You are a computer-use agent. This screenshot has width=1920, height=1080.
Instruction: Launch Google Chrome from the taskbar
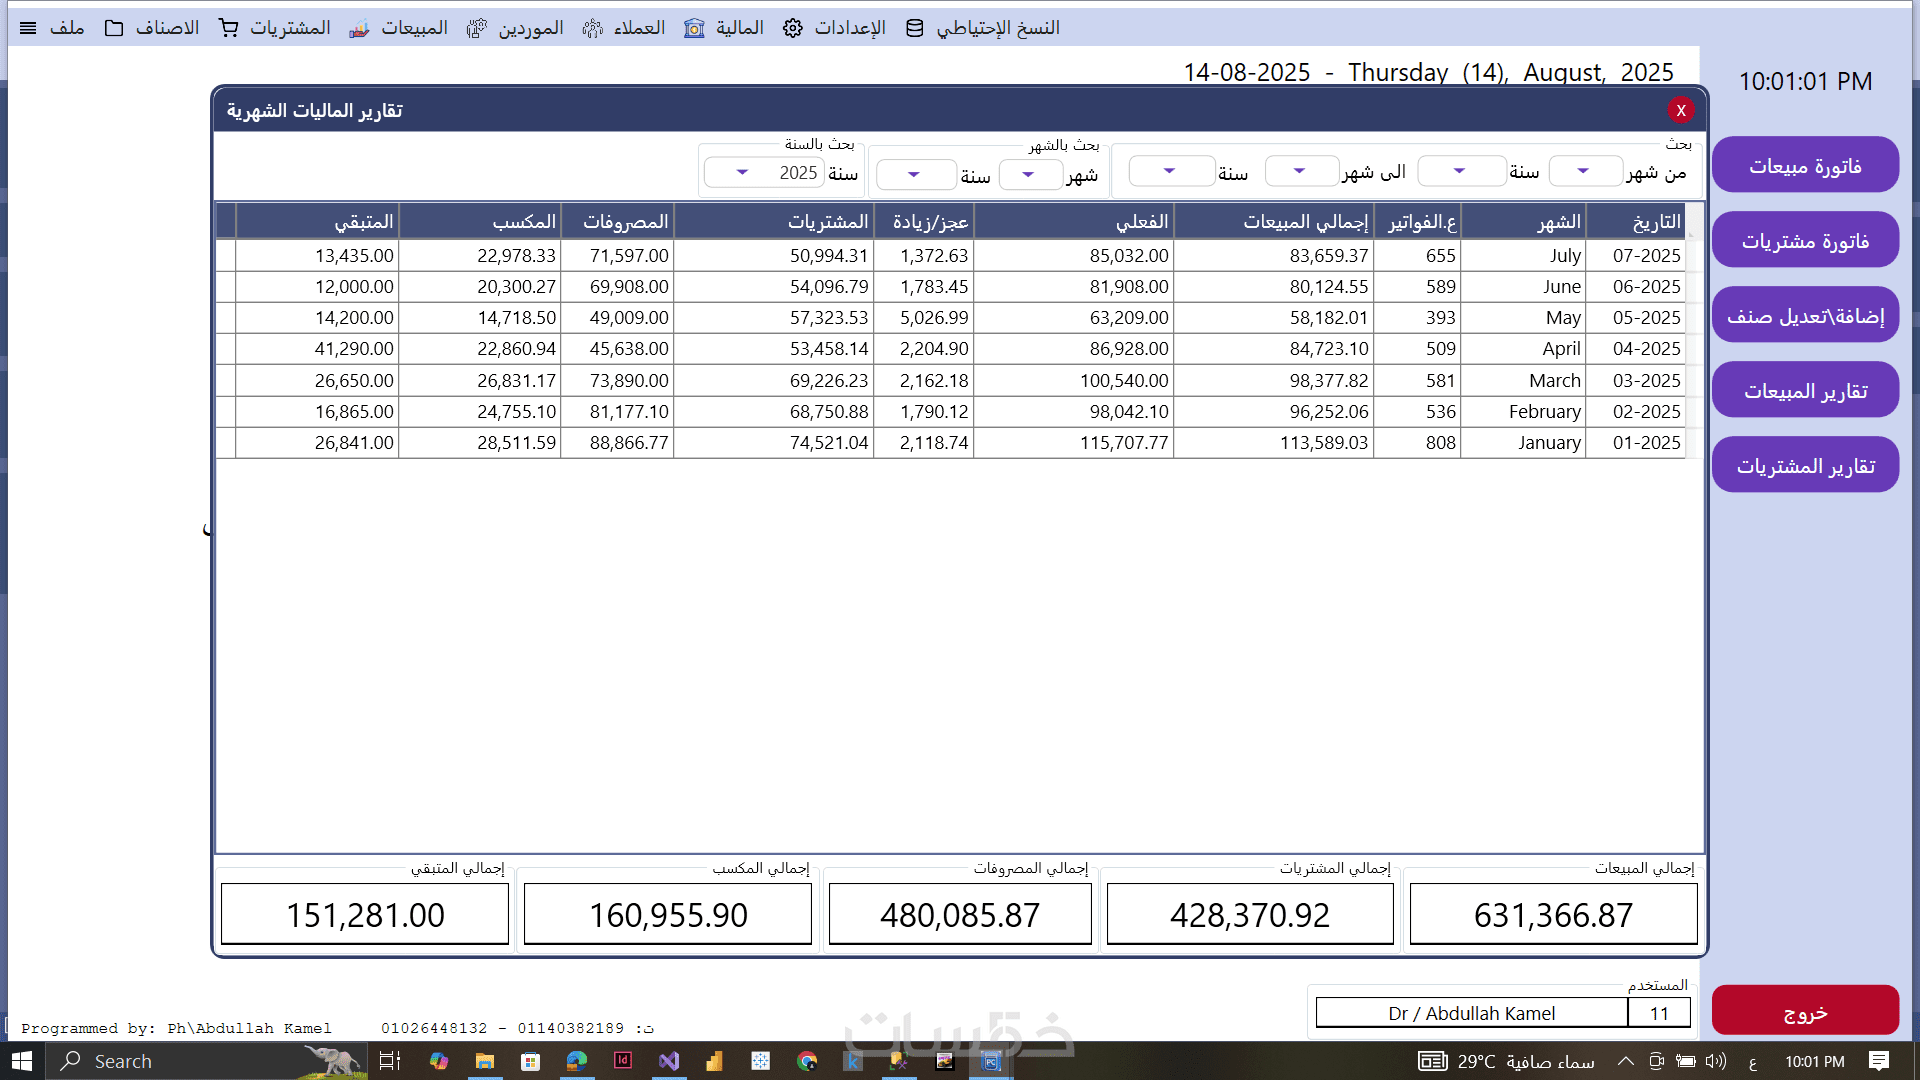coord(807,1061)
